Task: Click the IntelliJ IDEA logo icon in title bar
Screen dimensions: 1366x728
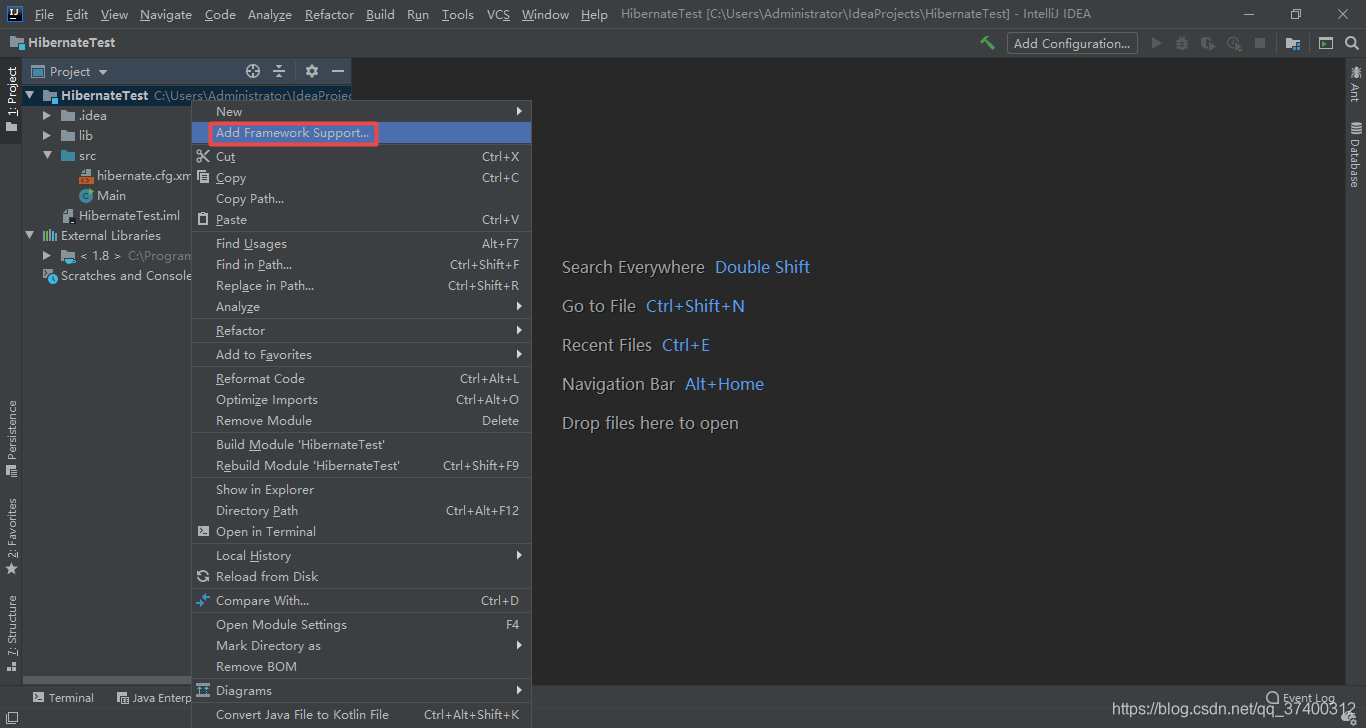Action: pyautogui.click(x=14, y=14)
